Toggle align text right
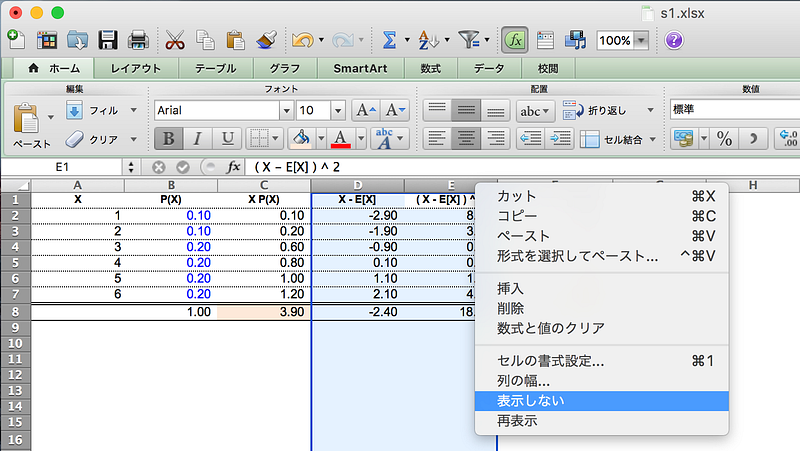 click(x=495, y=139)
